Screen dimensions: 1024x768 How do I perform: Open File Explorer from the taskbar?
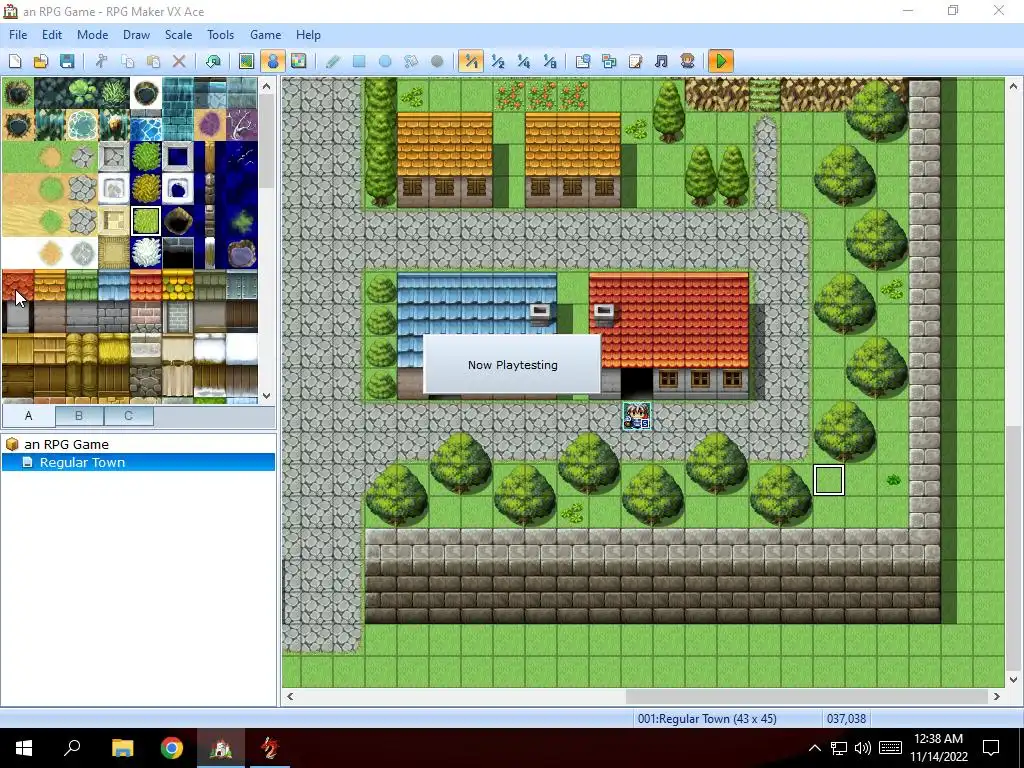[x=122, y=748]
